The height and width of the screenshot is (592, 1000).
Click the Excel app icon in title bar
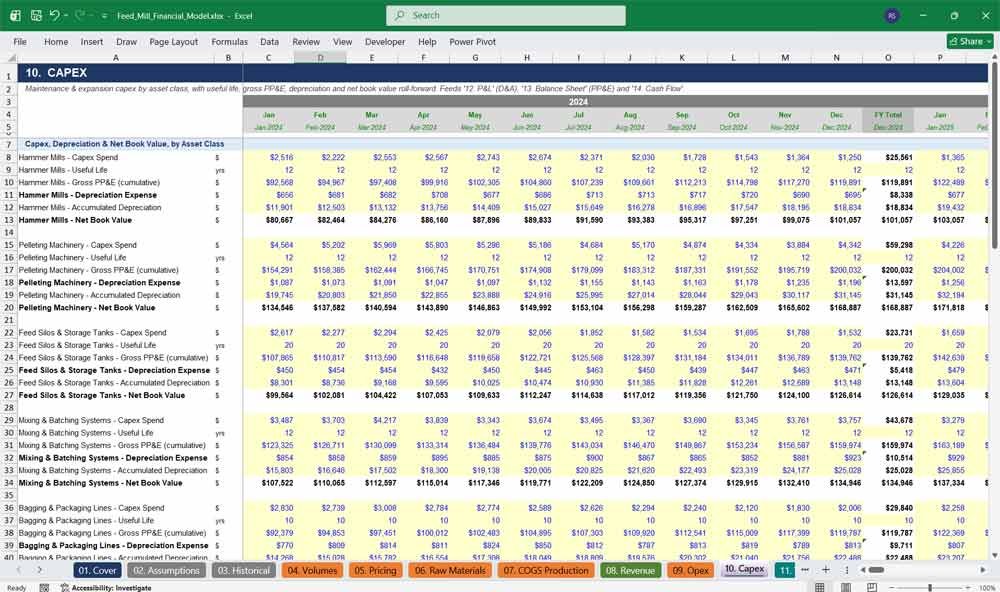point(15,15)
